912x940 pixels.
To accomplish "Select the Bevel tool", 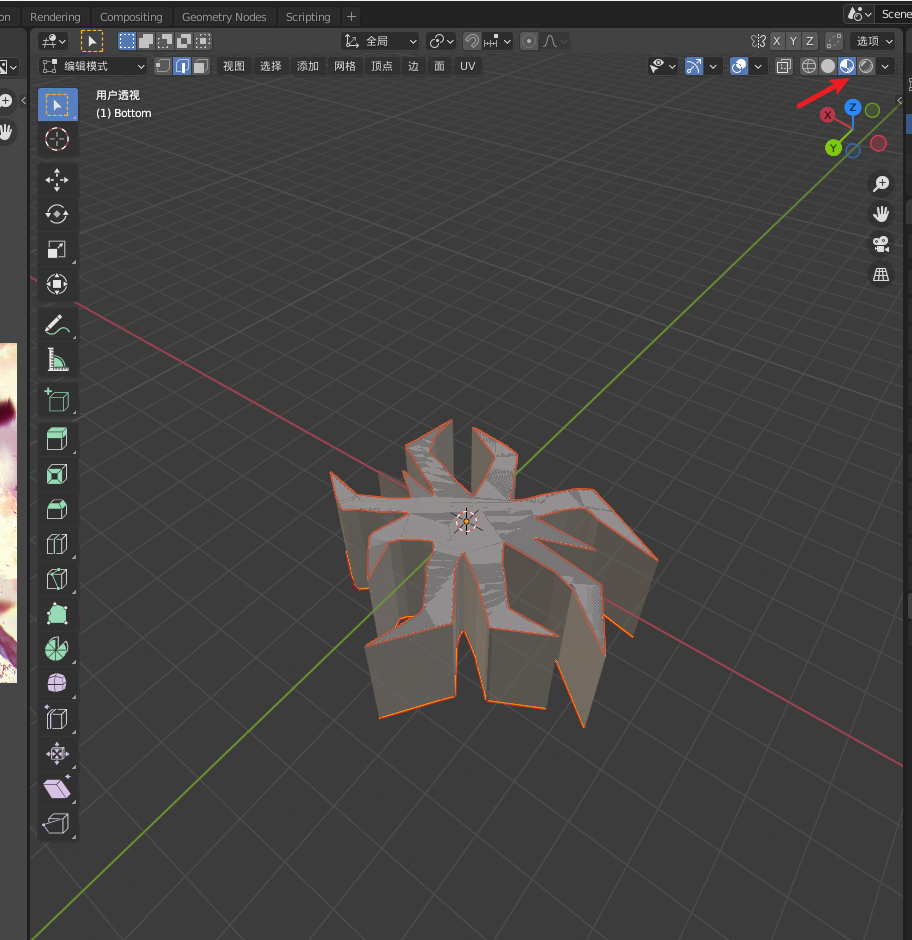I will point(58,509).
